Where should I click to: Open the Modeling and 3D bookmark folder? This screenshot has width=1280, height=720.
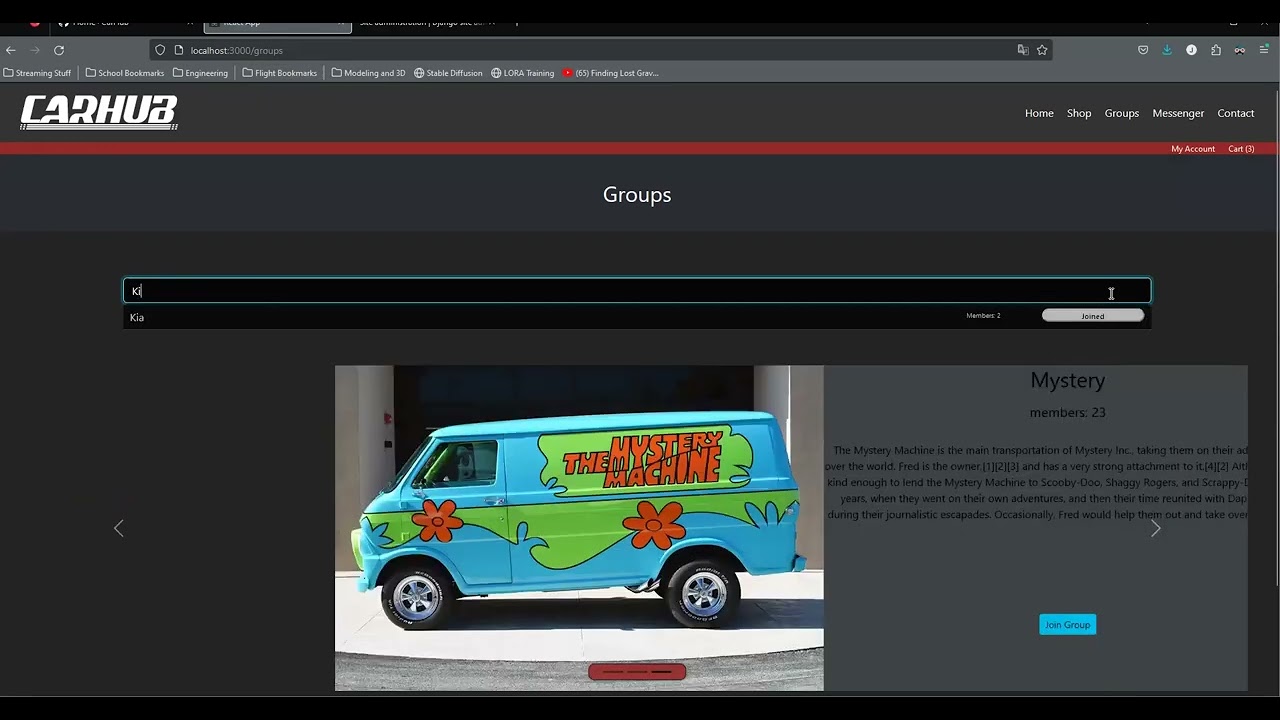point(368,73)
